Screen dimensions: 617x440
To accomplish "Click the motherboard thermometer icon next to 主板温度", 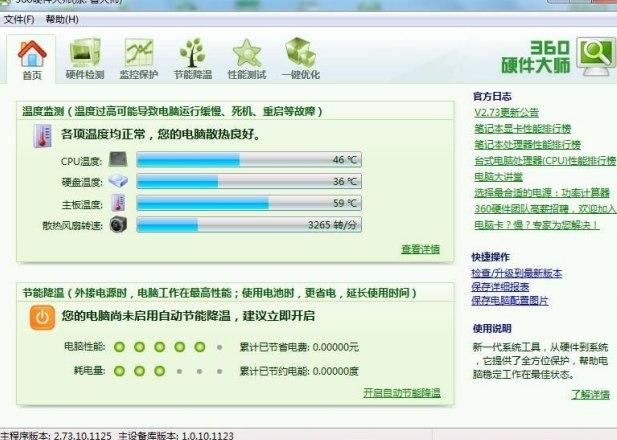I will pos(118,203).
